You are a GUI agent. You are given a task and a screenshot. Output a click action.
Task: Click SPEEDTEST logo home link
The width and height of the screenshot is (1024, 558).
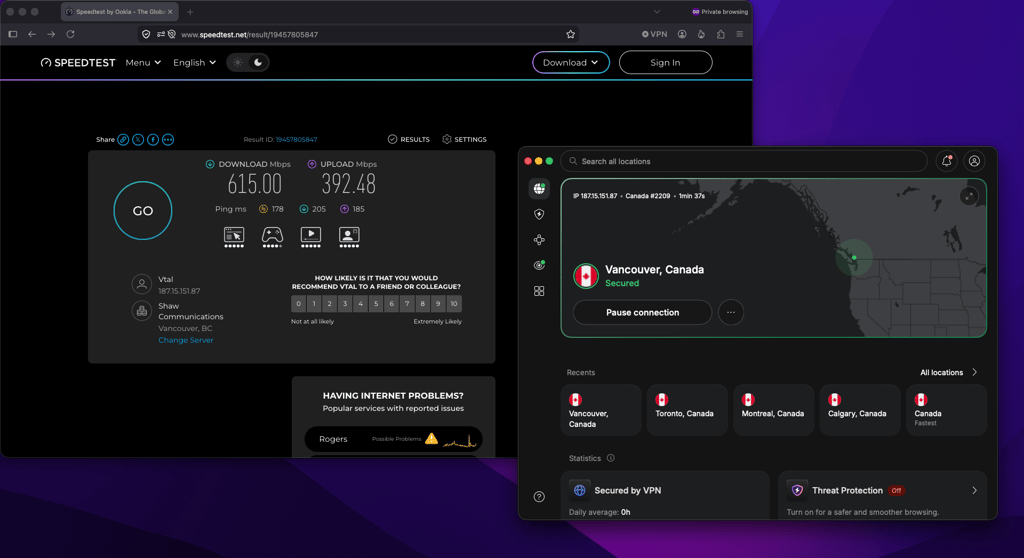tap(78, 62)
